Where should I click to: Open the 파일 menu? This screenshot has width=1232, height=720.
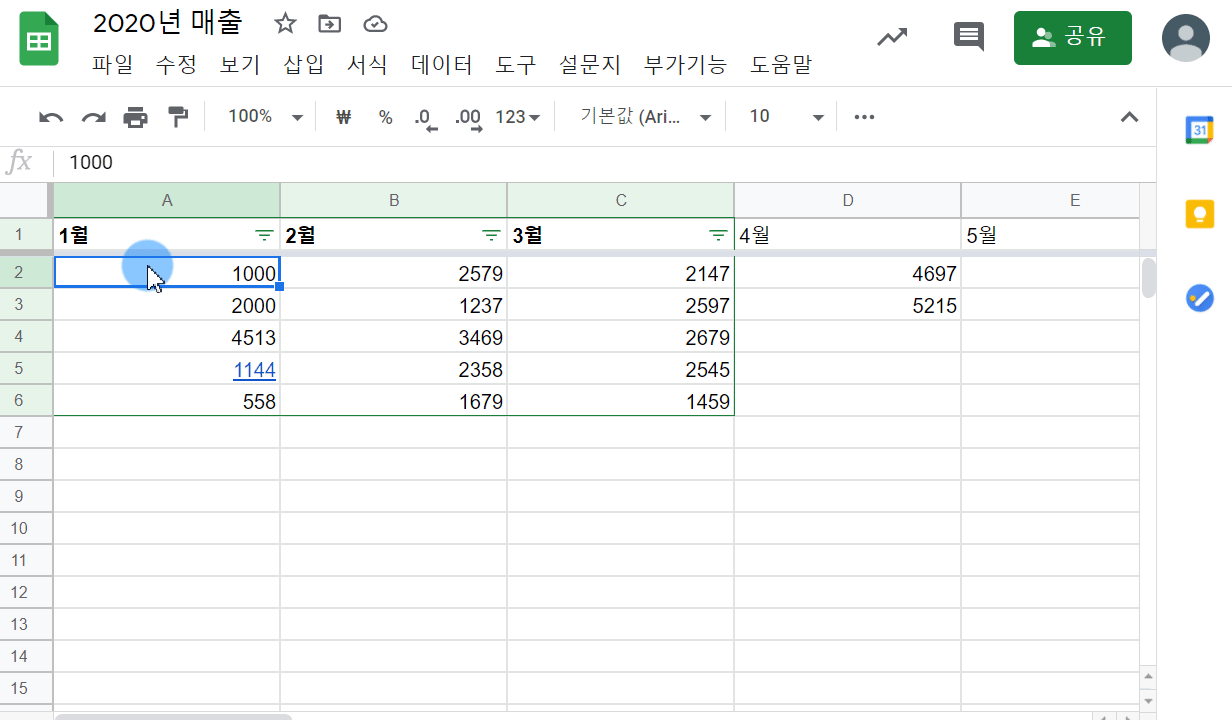[112, 65]
